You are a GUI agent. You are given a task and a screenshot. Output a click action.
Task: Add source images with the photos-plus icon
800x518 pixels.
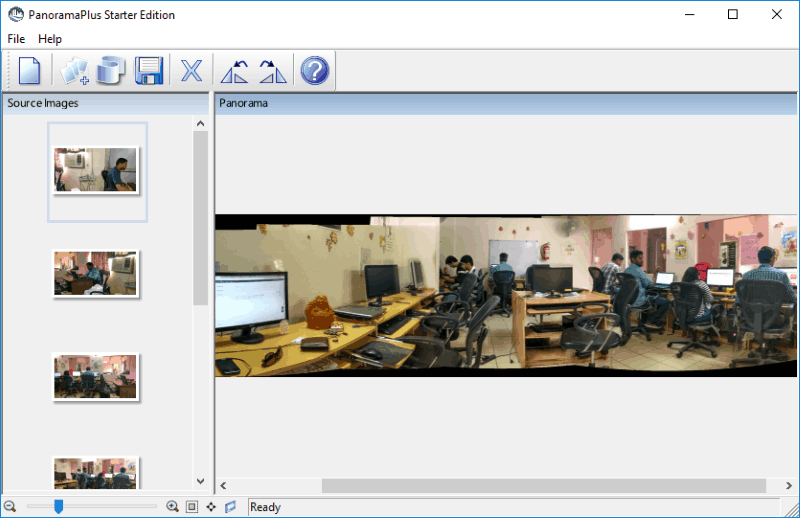click(74, 70)
